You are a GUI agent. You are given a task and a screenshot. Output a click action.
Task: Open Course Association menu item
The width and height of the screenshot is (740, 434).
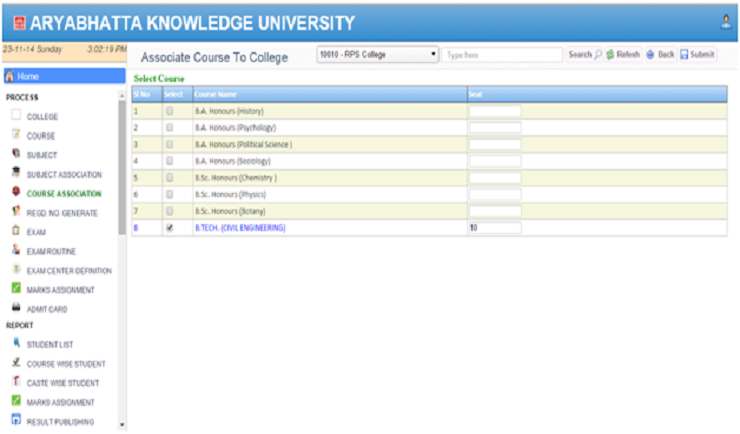[64, 193]
